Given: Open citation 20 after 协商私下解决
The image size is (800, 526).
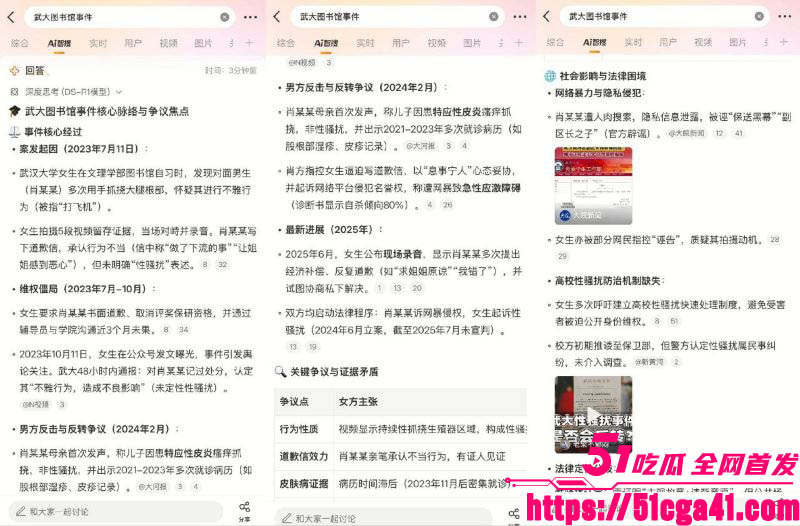Looking at the screenshot, I should pyautogui.click(x=417, y=288).
